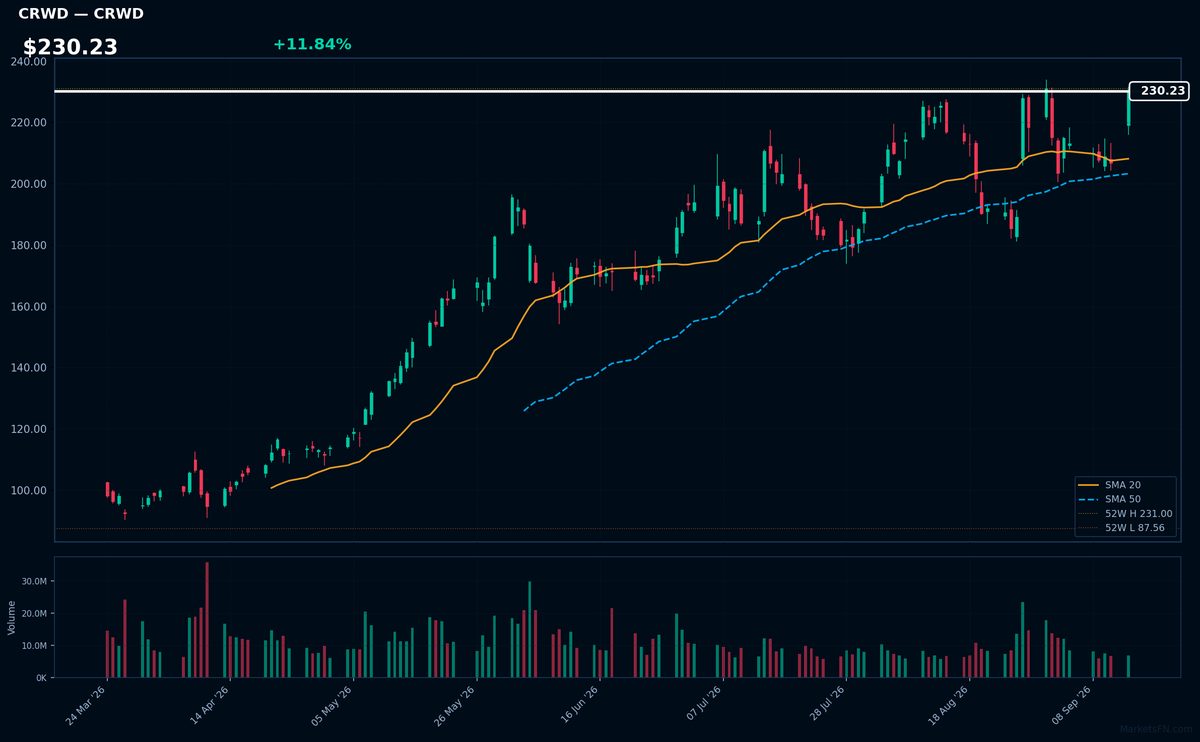This screenshot has width=1200, height=742.
Task: Click the 220.00 price axis label
Action: tap(29, 123)
